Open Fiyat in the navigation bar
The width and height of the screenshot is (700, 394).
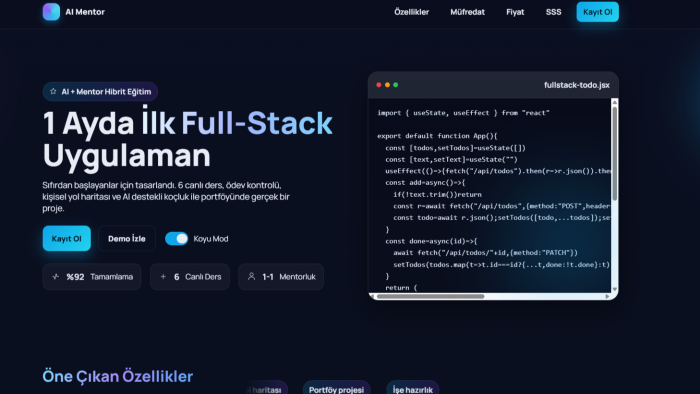click(515, 12)
